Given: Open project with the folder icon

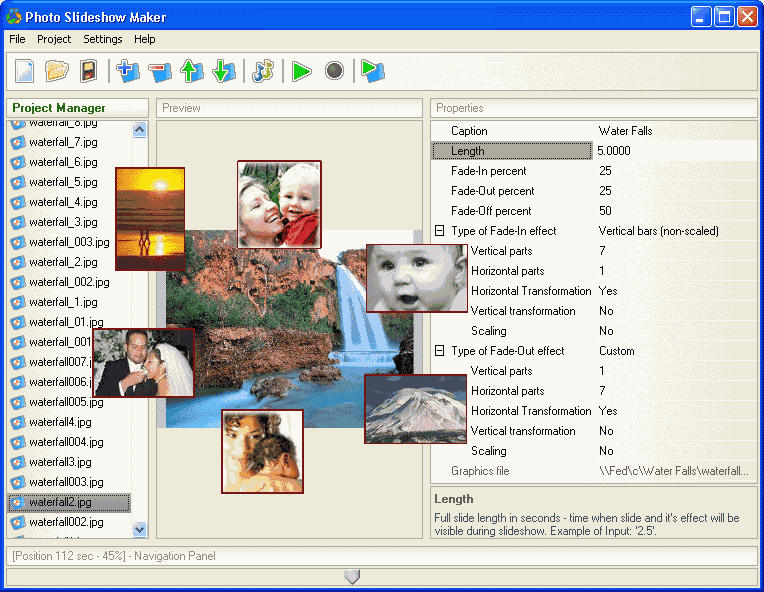Looking at the screenshot, I should click(57, 71).
